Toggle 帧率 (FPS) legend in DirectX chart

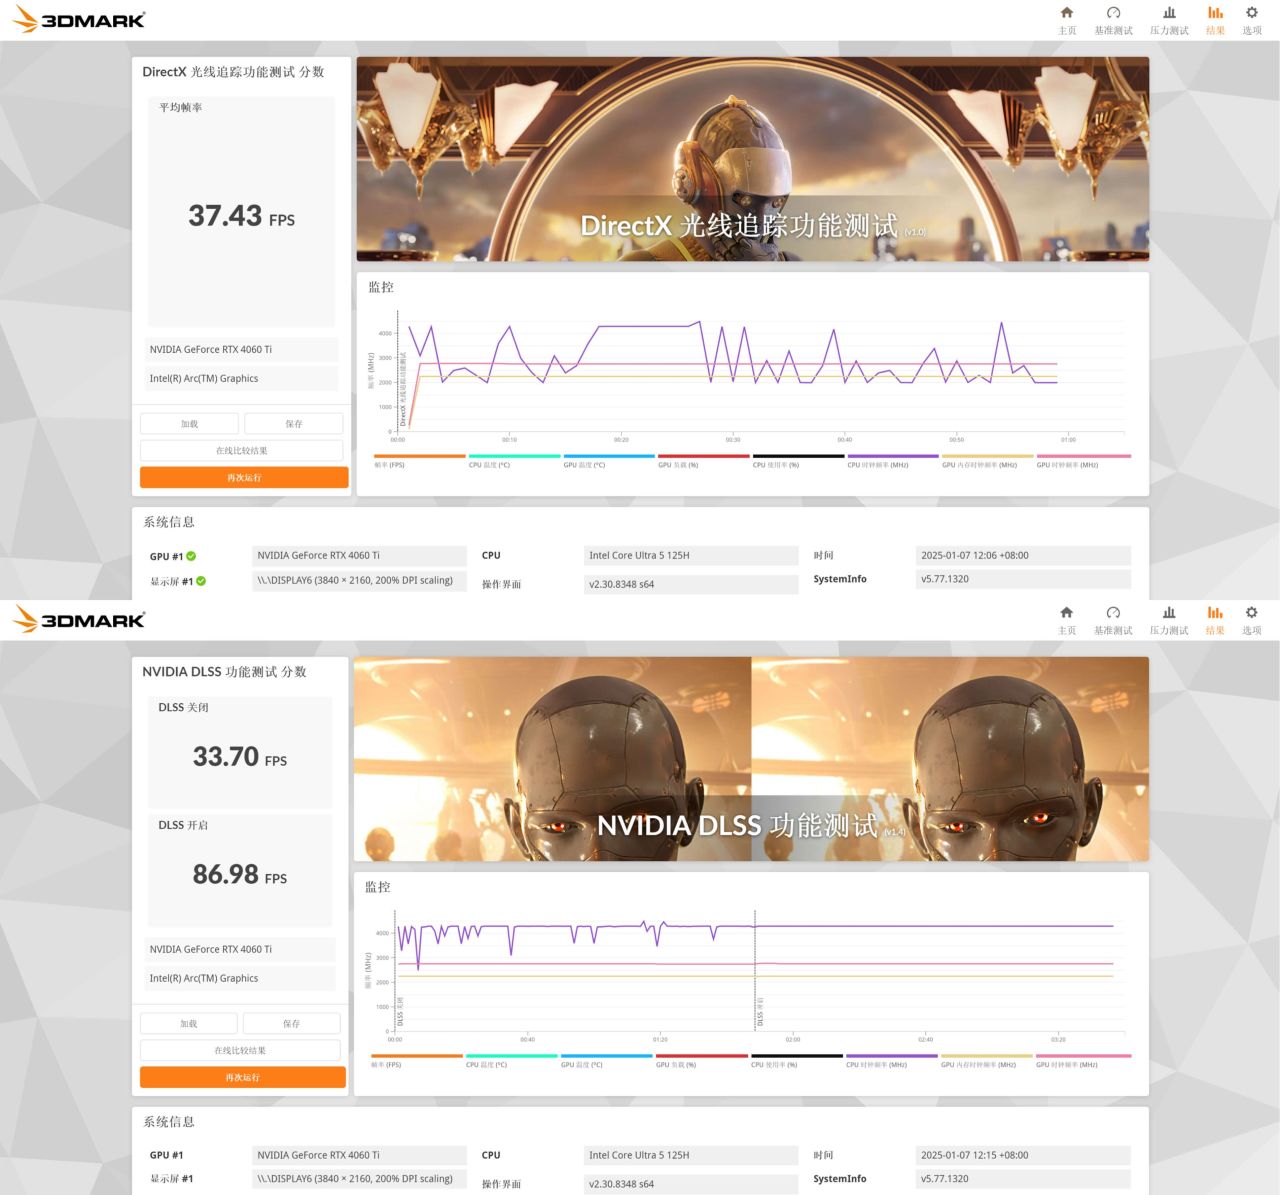pyautogui.click(x=420, y=461)
